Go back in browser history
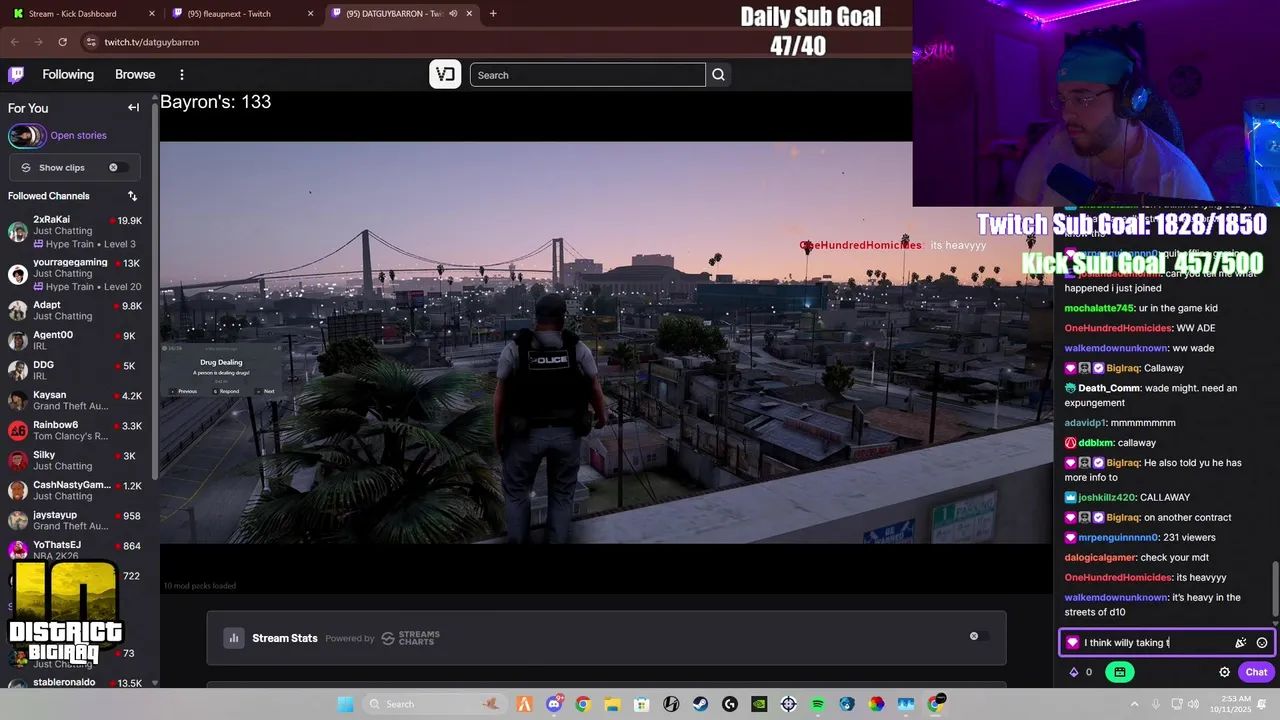 coord(14,42)
